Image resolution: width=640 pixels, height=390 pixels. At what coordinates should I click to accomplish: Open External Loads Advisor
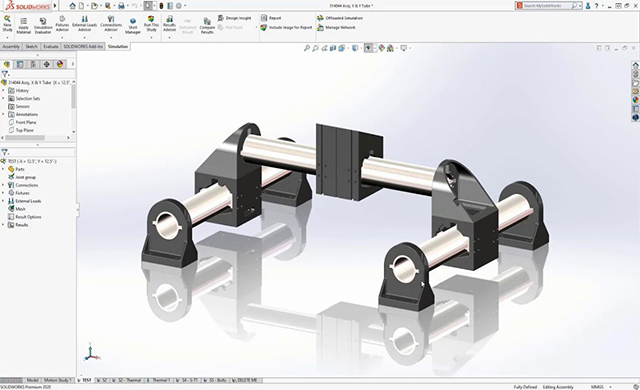coord(84,24)
